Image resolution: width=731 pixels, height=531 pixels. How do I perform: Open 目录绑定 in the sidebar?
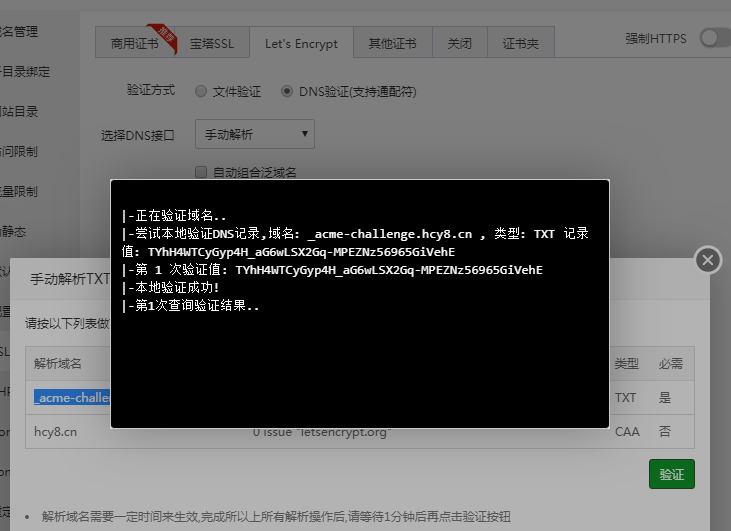pyautogui.click(x=25, y=71)
